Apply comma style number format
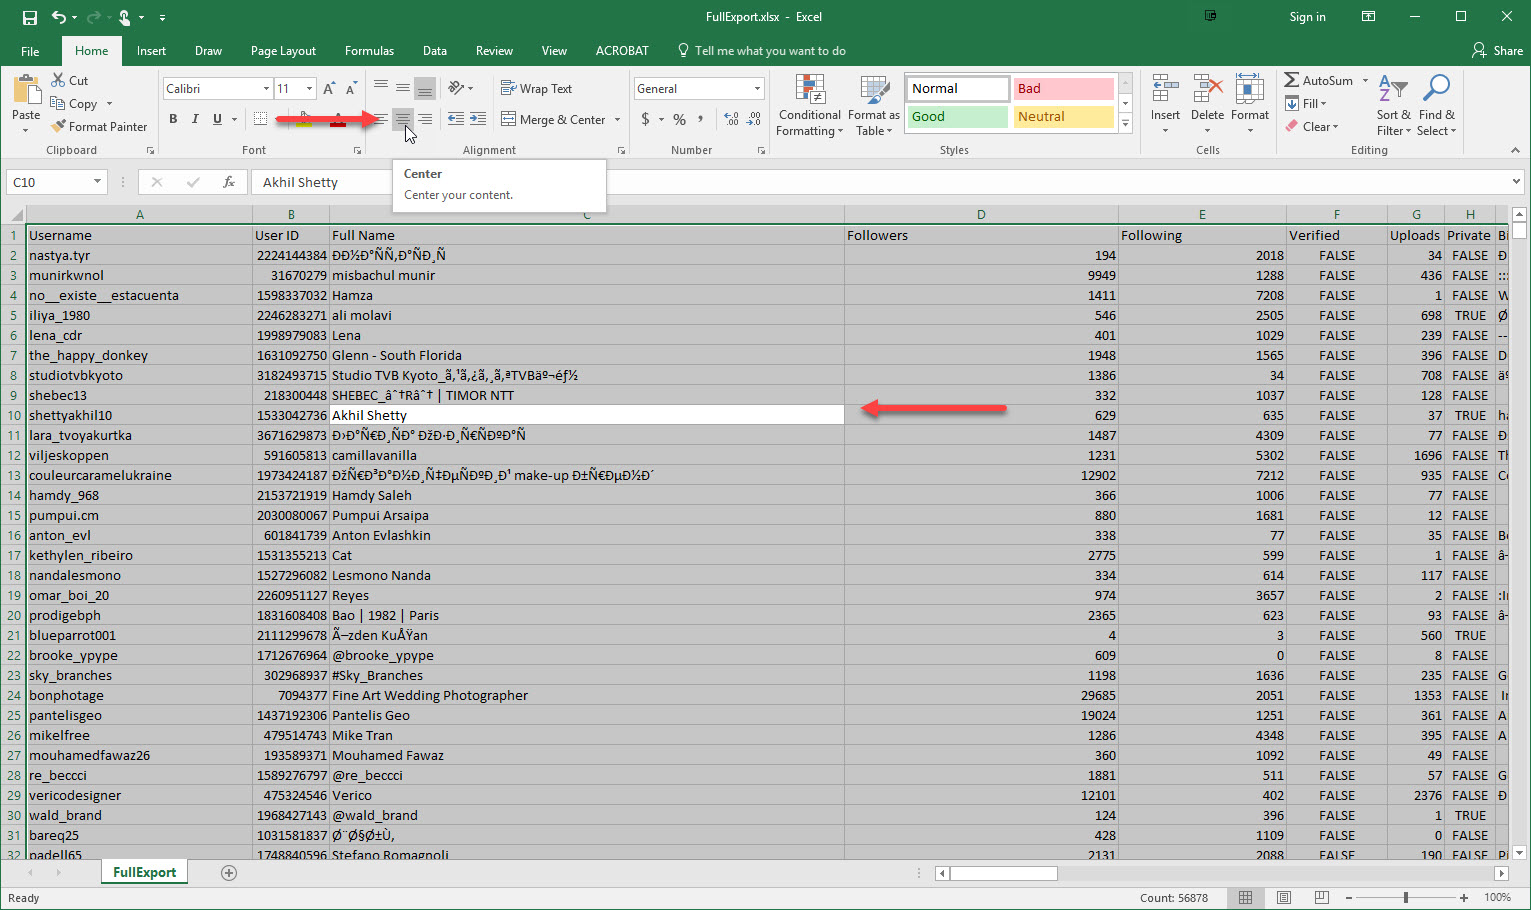Image resolution: width=1531 pixels, height=910 pixels. point(701,119)
